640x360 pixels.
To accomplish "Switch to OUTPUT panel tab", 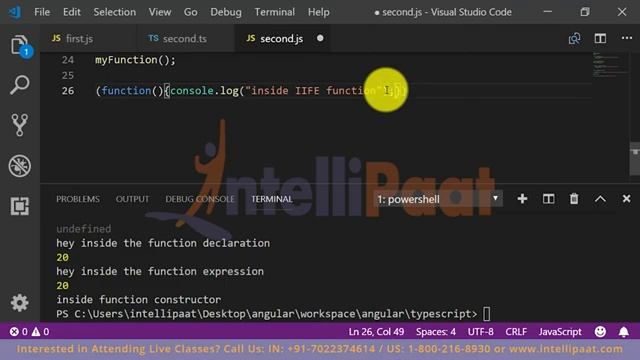I will click(x=132, y=199).
